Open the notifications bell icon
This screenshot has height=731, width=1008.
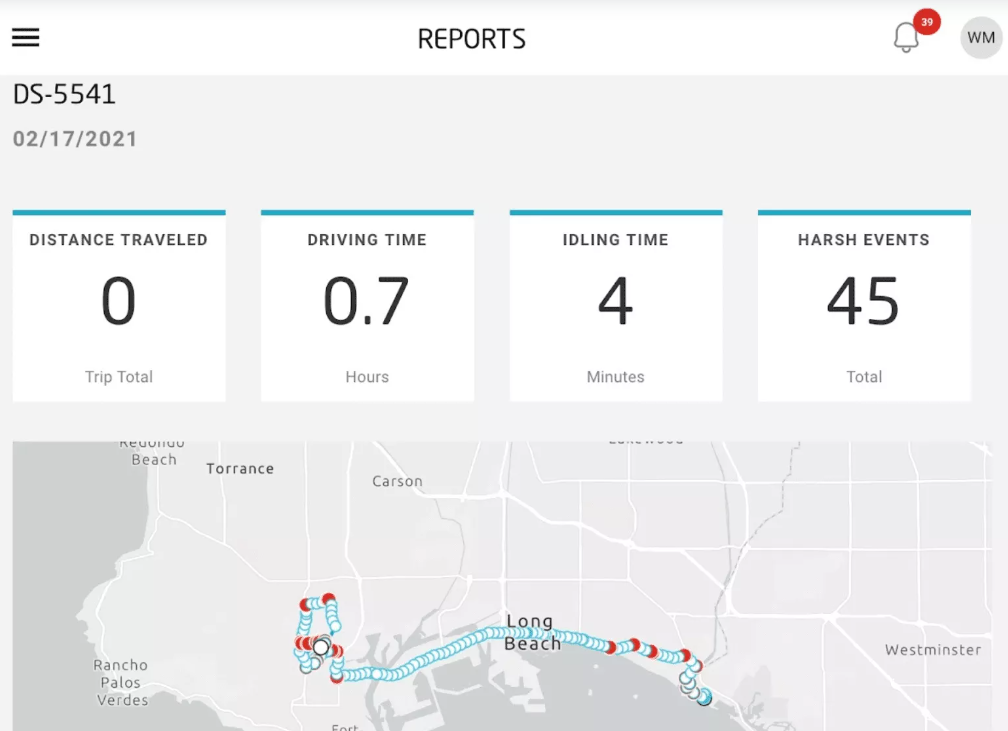point(906,37)
